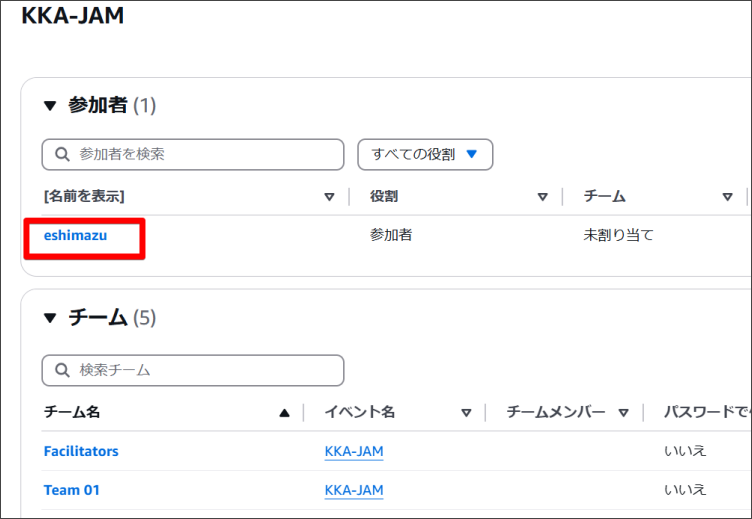Sort by the チーム column arrow
This screenshot has width=752, height=519.
click(x=727, y=197)
